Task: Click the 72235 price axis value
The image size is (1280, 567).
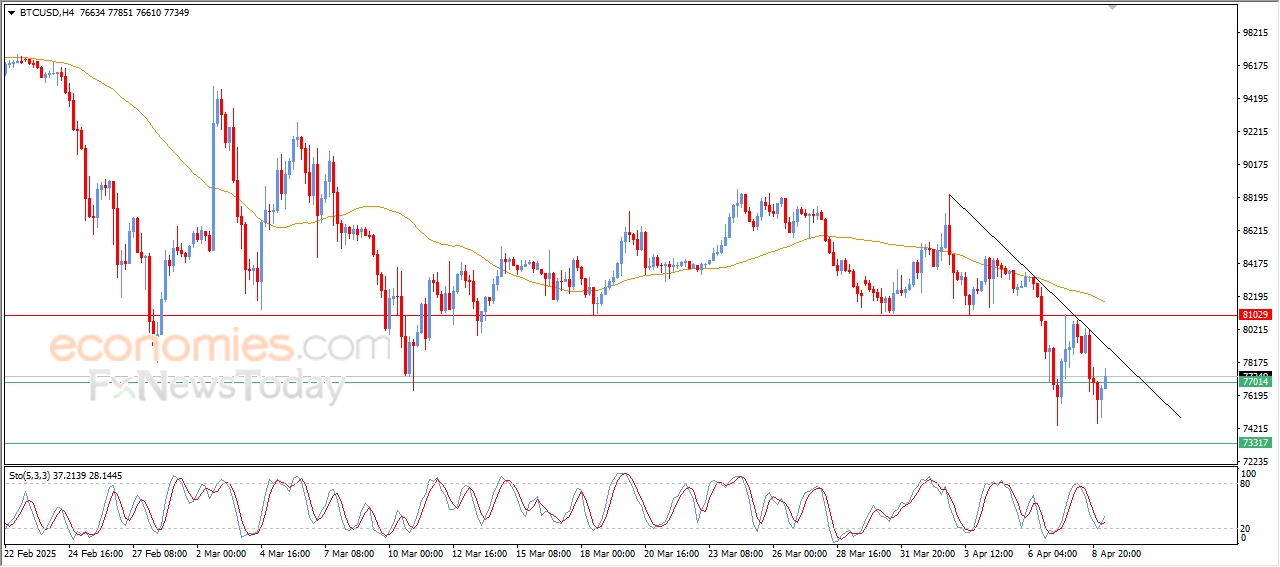Action: pos(1256,462)
